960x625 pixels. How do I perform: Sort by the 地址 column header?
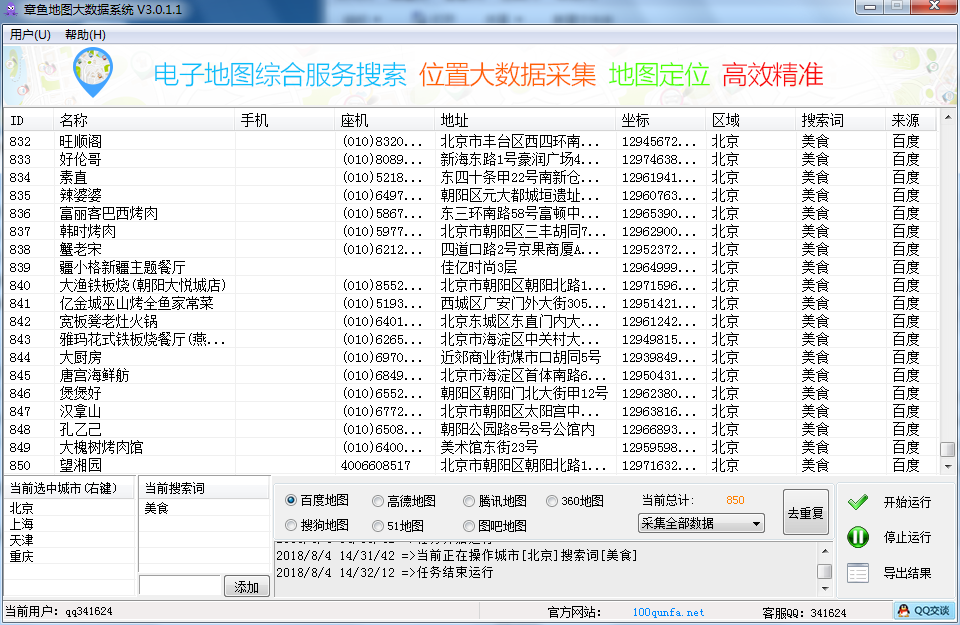pyautogui.click(x=525, y=121)
